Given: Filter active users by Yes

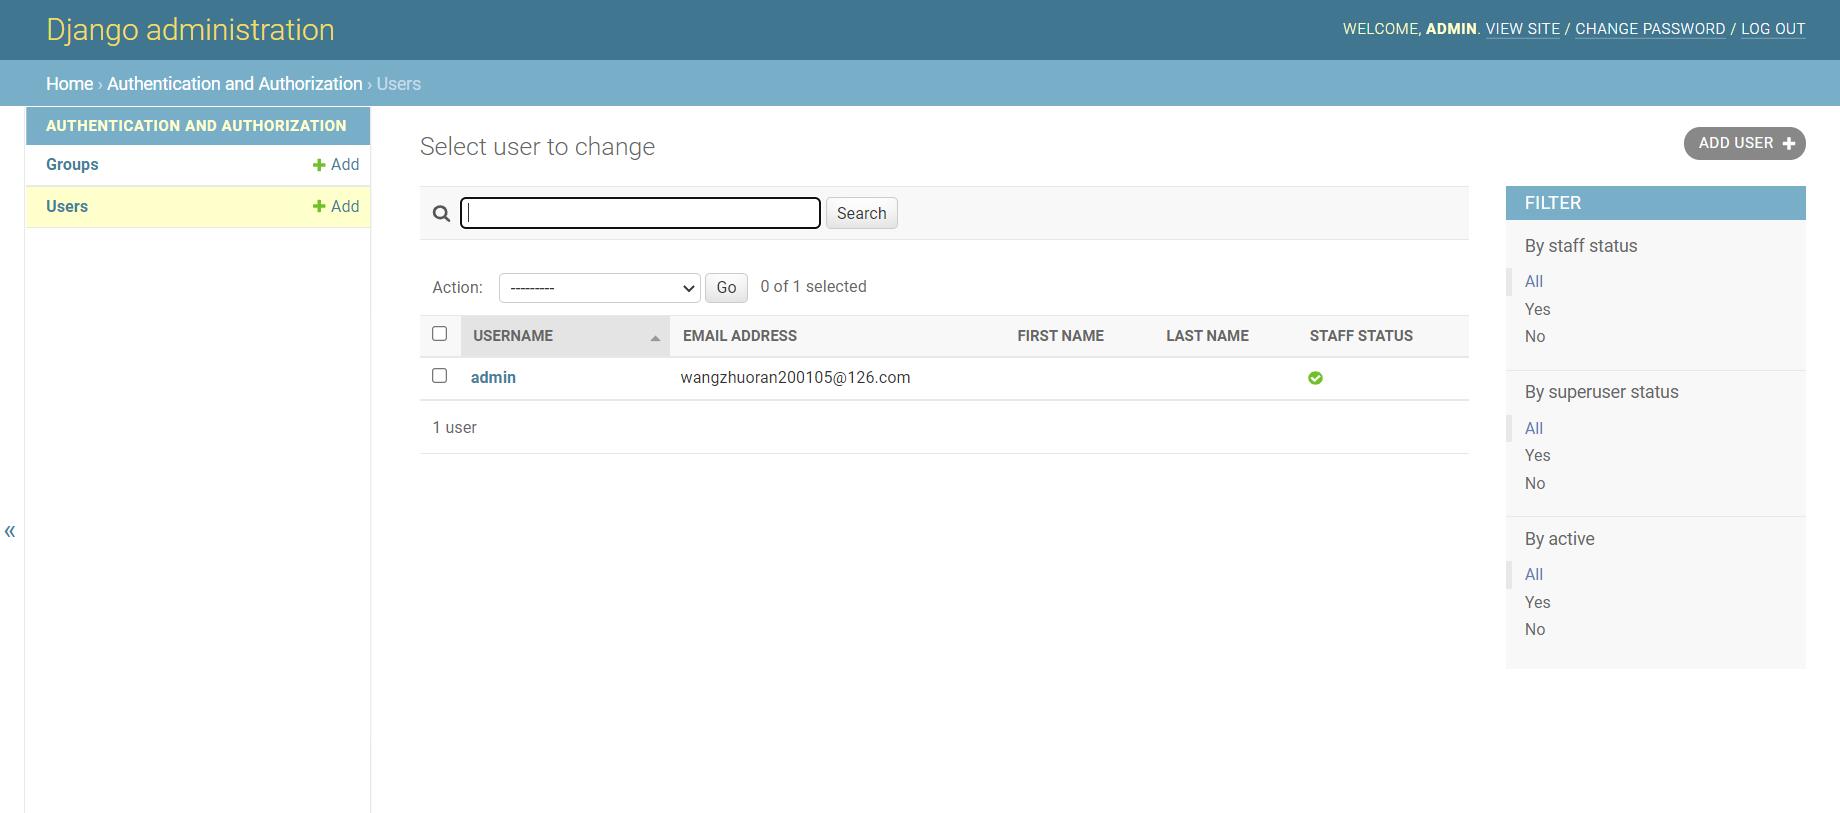Looking at the screenshot, I should tap(1537, 603).
